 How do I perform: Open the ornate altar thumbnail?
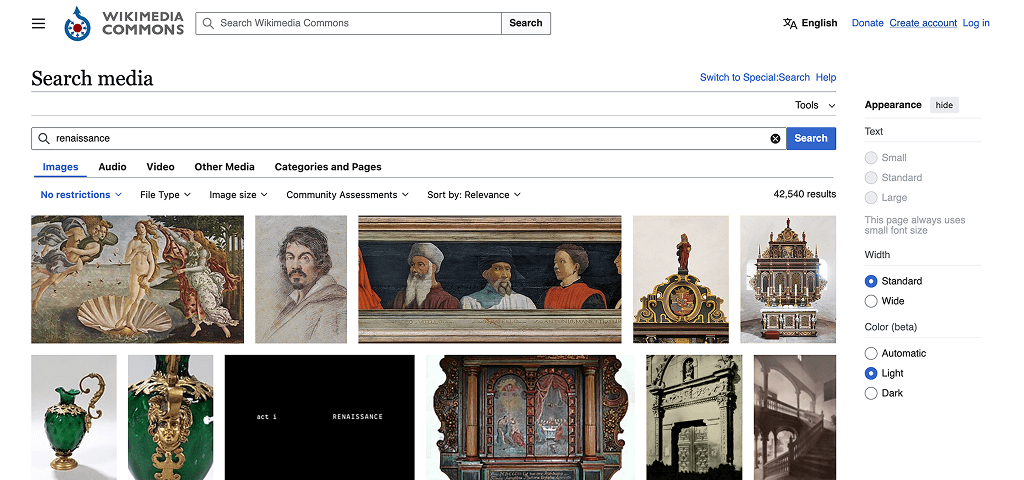point(788,280)
